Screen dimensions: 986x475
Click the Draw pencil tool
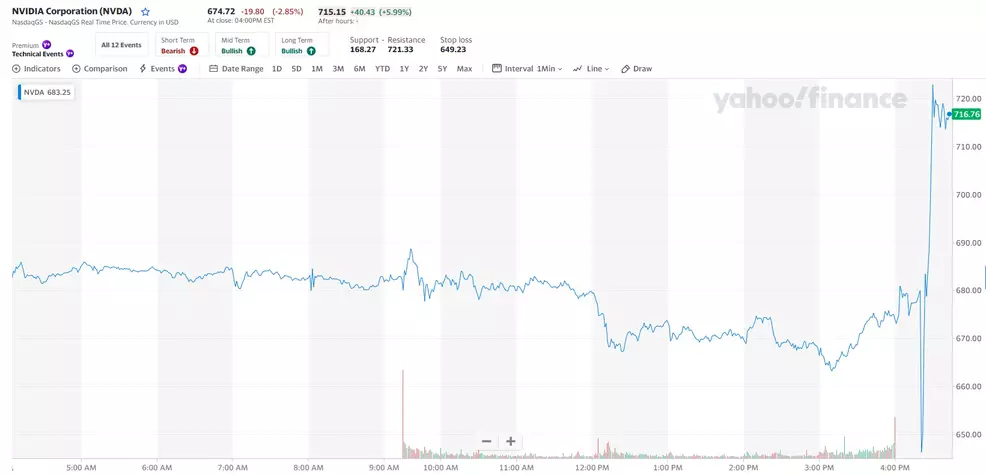(636, 69)
